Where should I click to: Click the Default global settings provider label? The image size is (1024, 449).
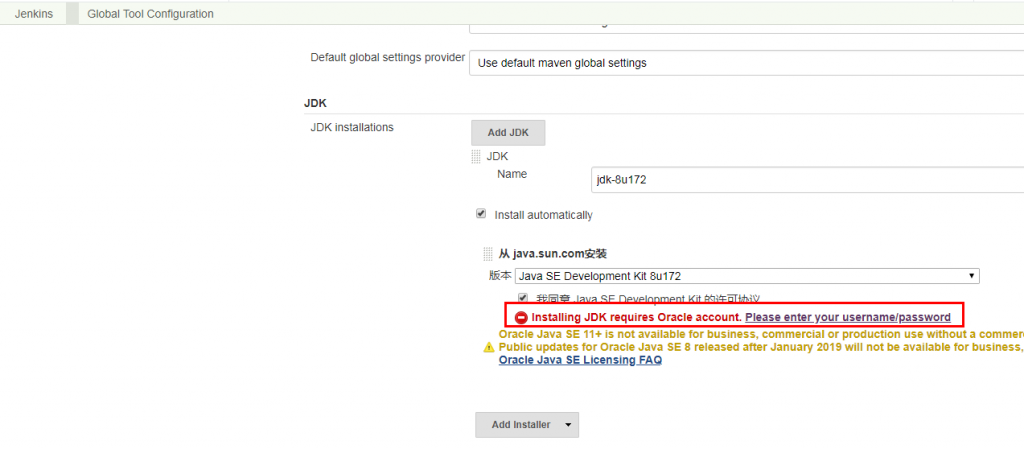[x=387, y=57]
